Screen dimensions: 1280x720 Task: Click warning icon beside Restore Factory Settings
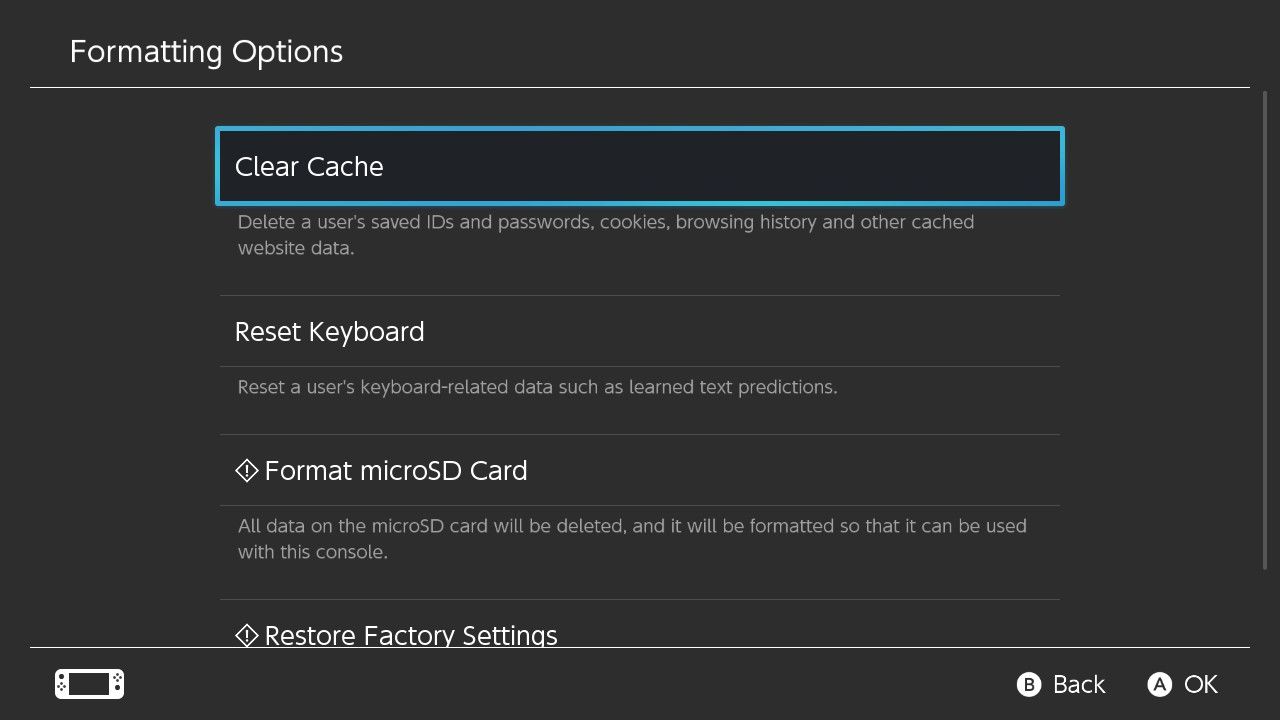point(247,634)
